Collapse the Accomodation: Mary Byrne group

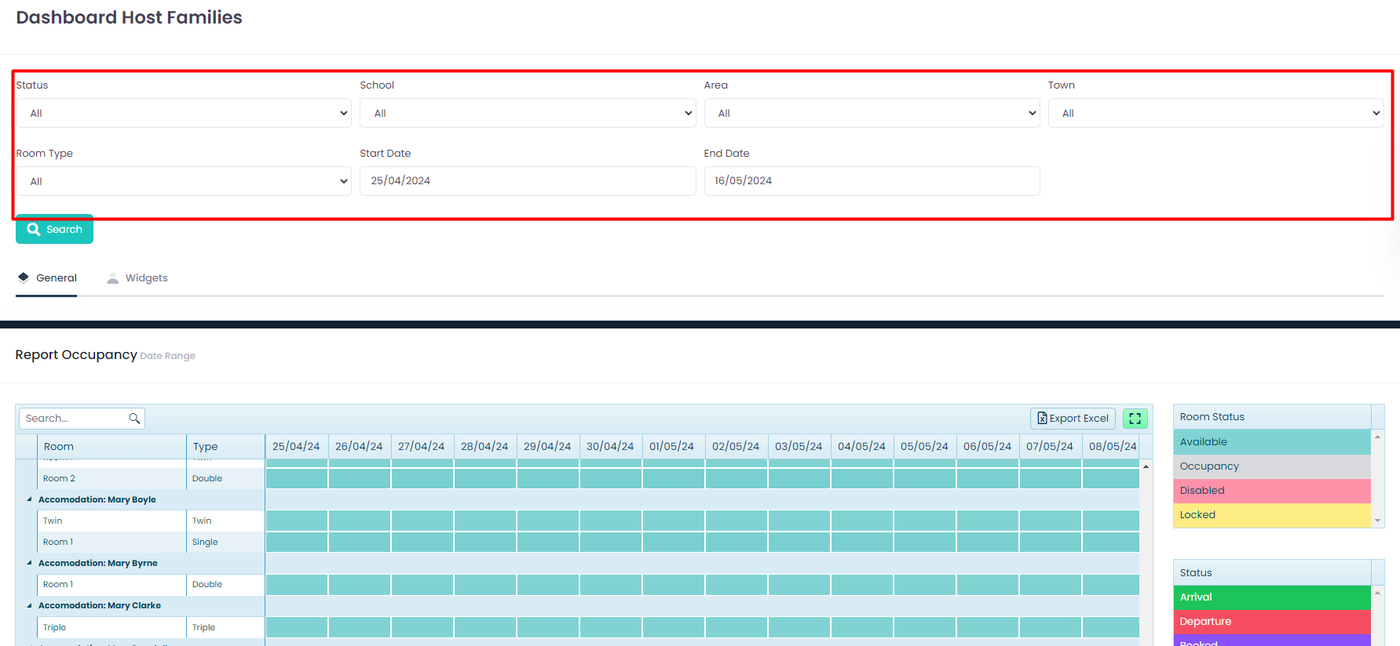pyautogui.click(x=29, y=564)
